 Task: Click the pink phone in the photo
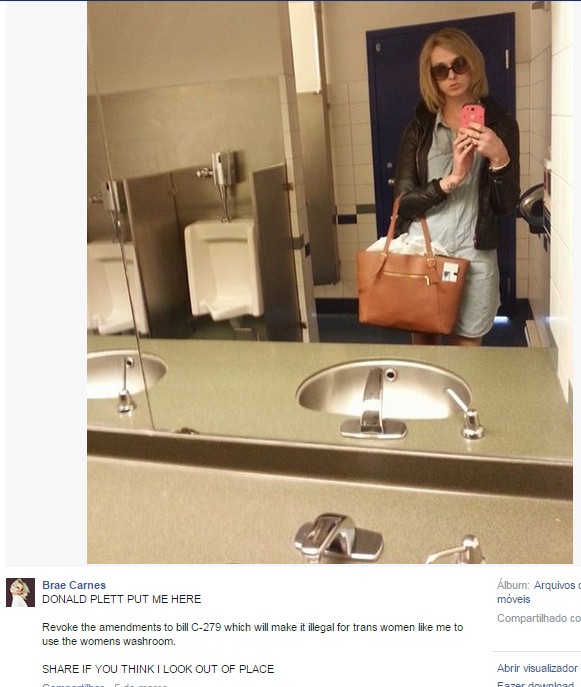pos(472,115)
